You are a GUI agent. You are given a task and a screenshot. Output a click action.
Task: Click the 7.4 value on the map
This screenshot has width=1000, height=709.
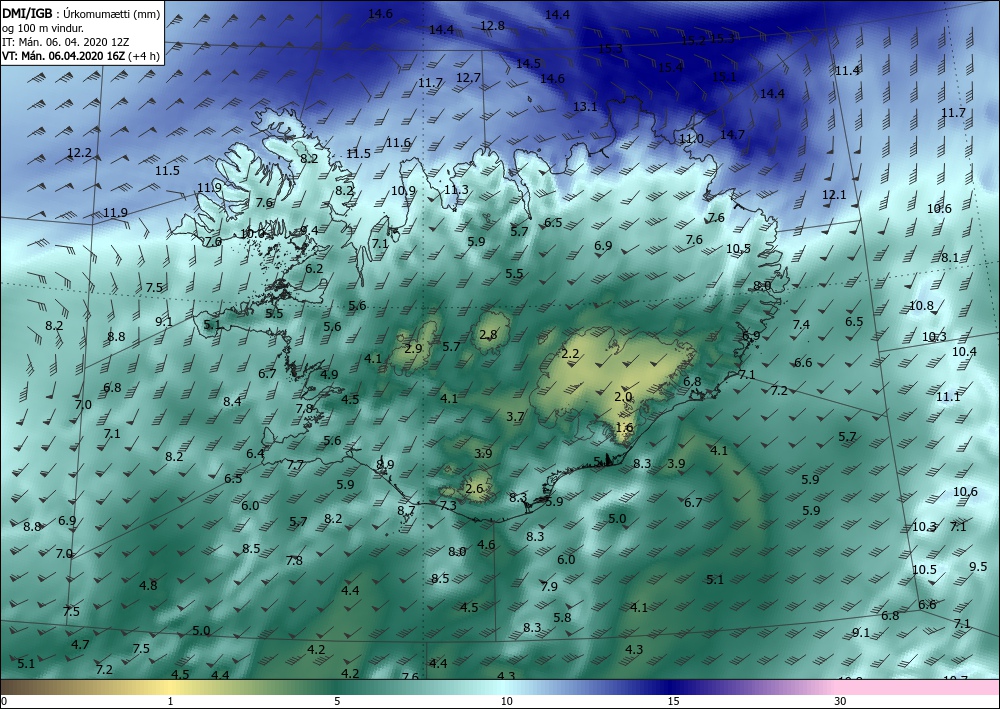(801, 325)
